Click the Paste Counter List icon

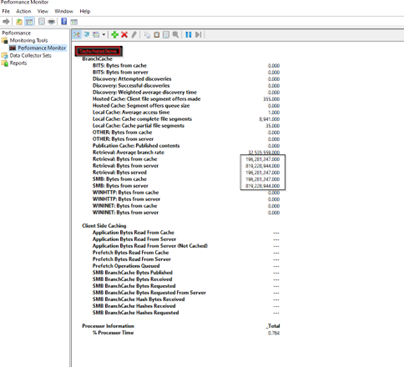156,35
